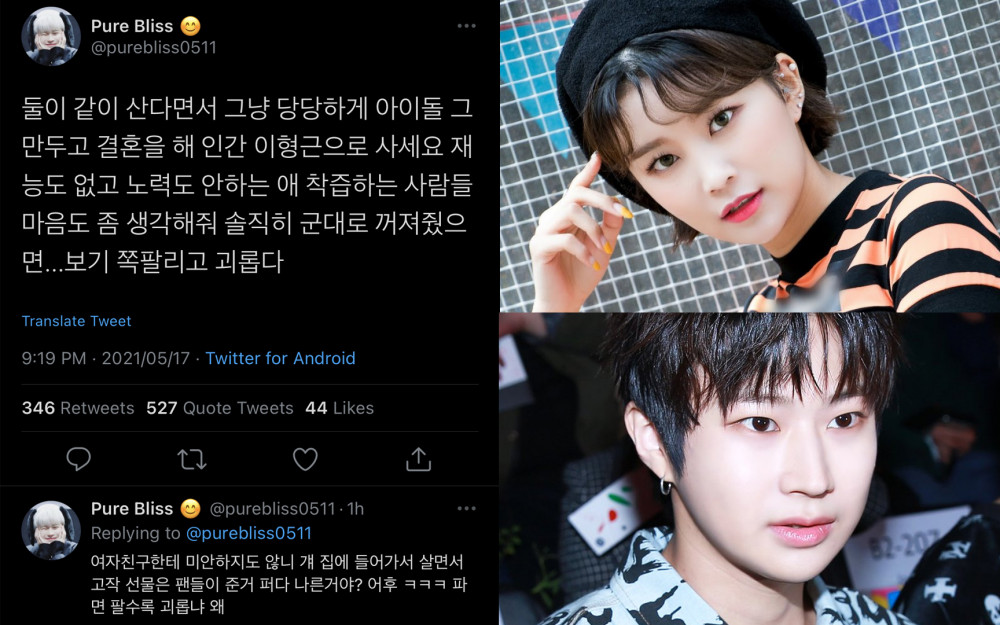Open photo of person with hoop earring
1000x625 pixels.
pos(750,469)
